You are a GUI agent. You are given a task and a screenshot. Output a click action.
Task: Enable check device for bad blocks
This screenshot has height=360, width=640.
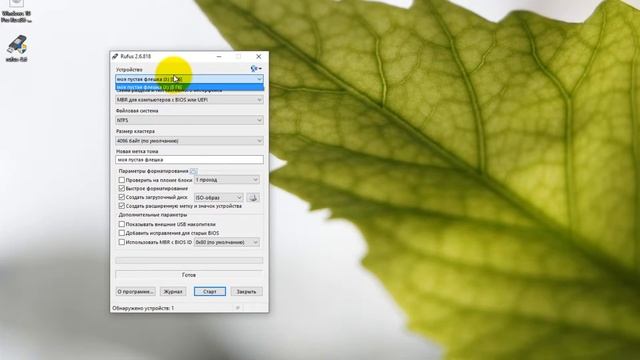tap(122, 180)
